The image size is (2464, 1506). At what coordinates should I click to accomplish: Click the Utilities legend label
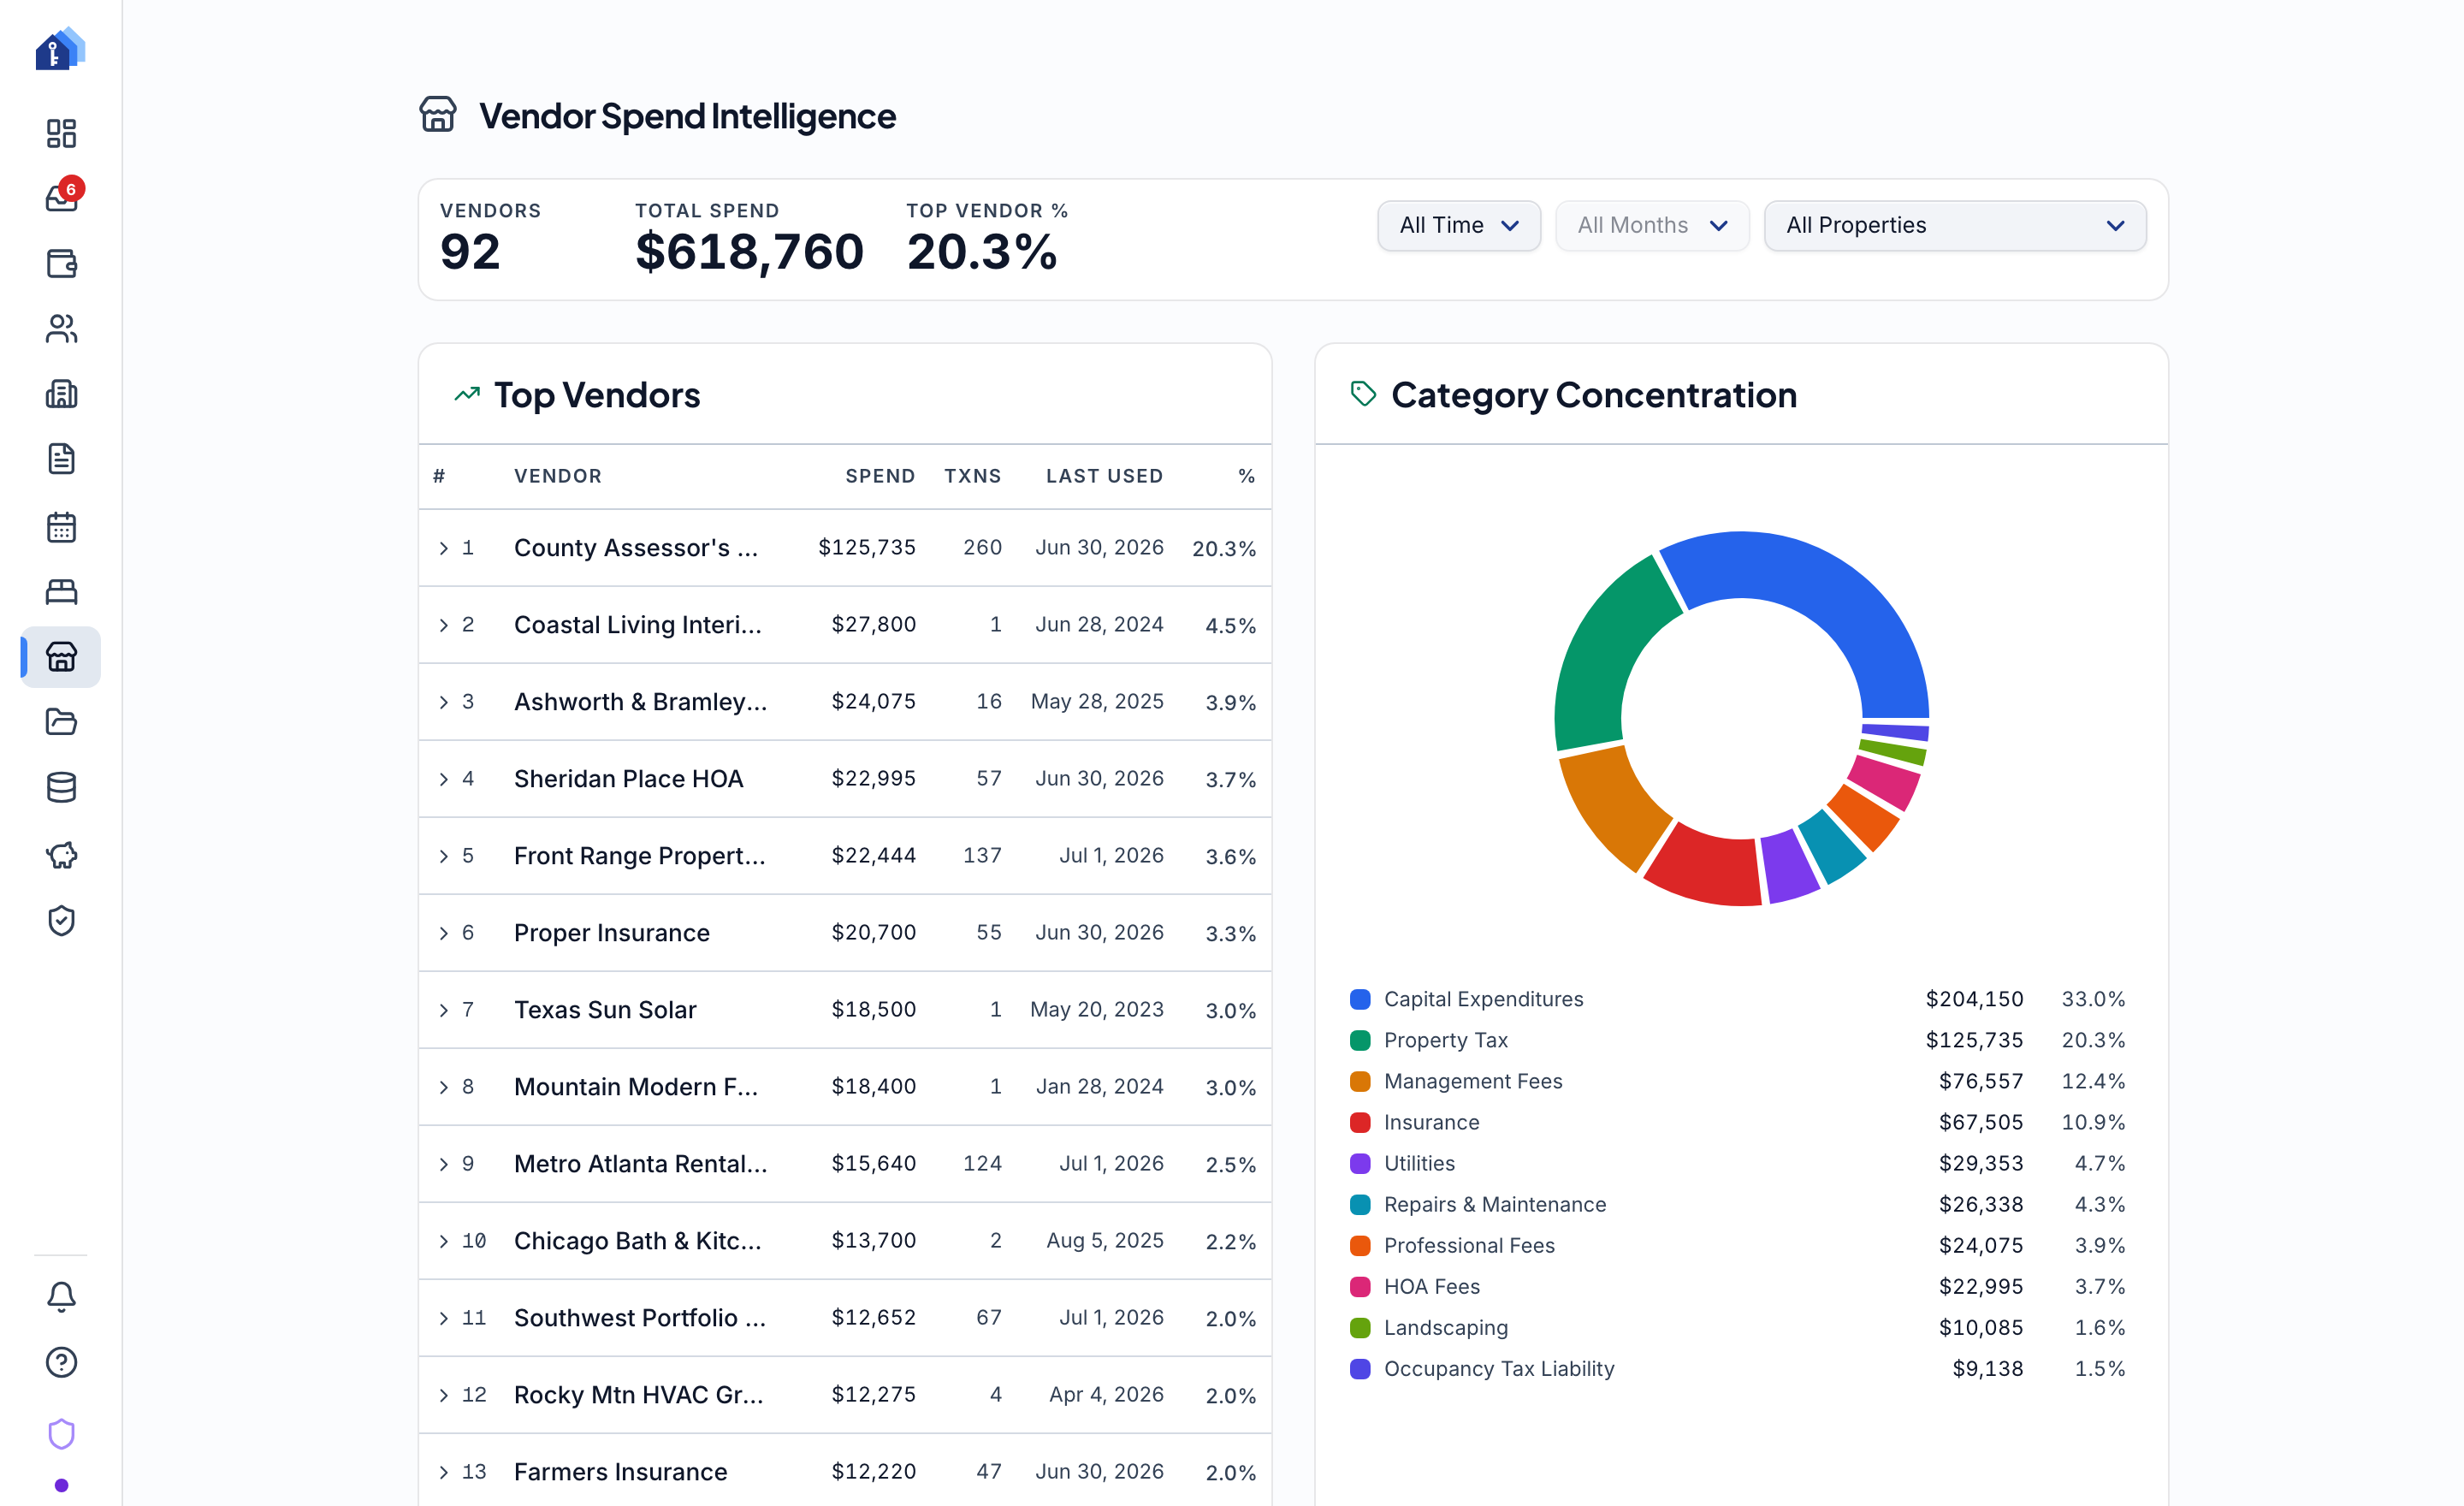[x=1419, y=1163]
